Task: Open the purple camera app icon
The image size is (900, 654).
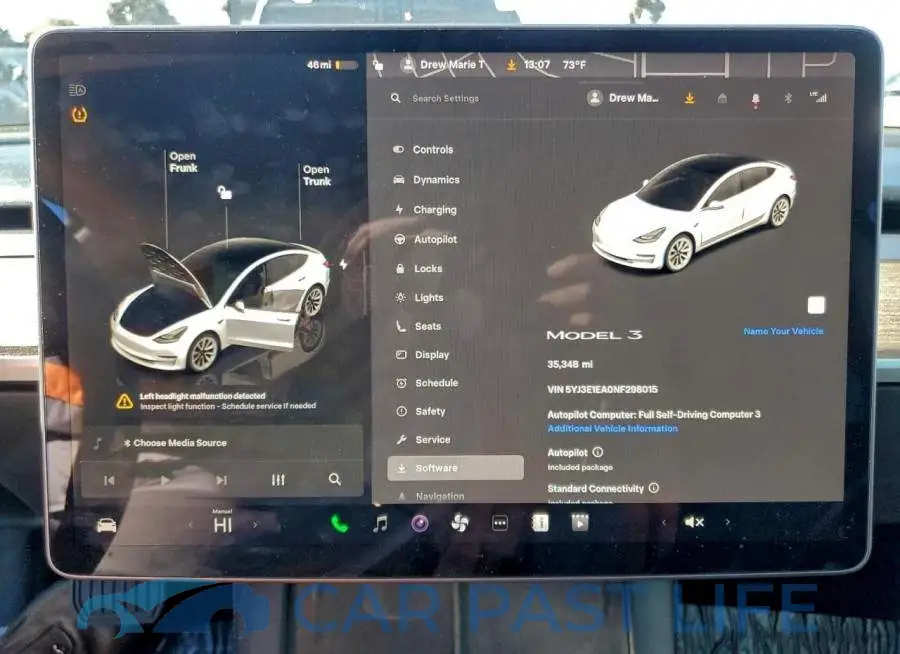Action: click(420, 523)
